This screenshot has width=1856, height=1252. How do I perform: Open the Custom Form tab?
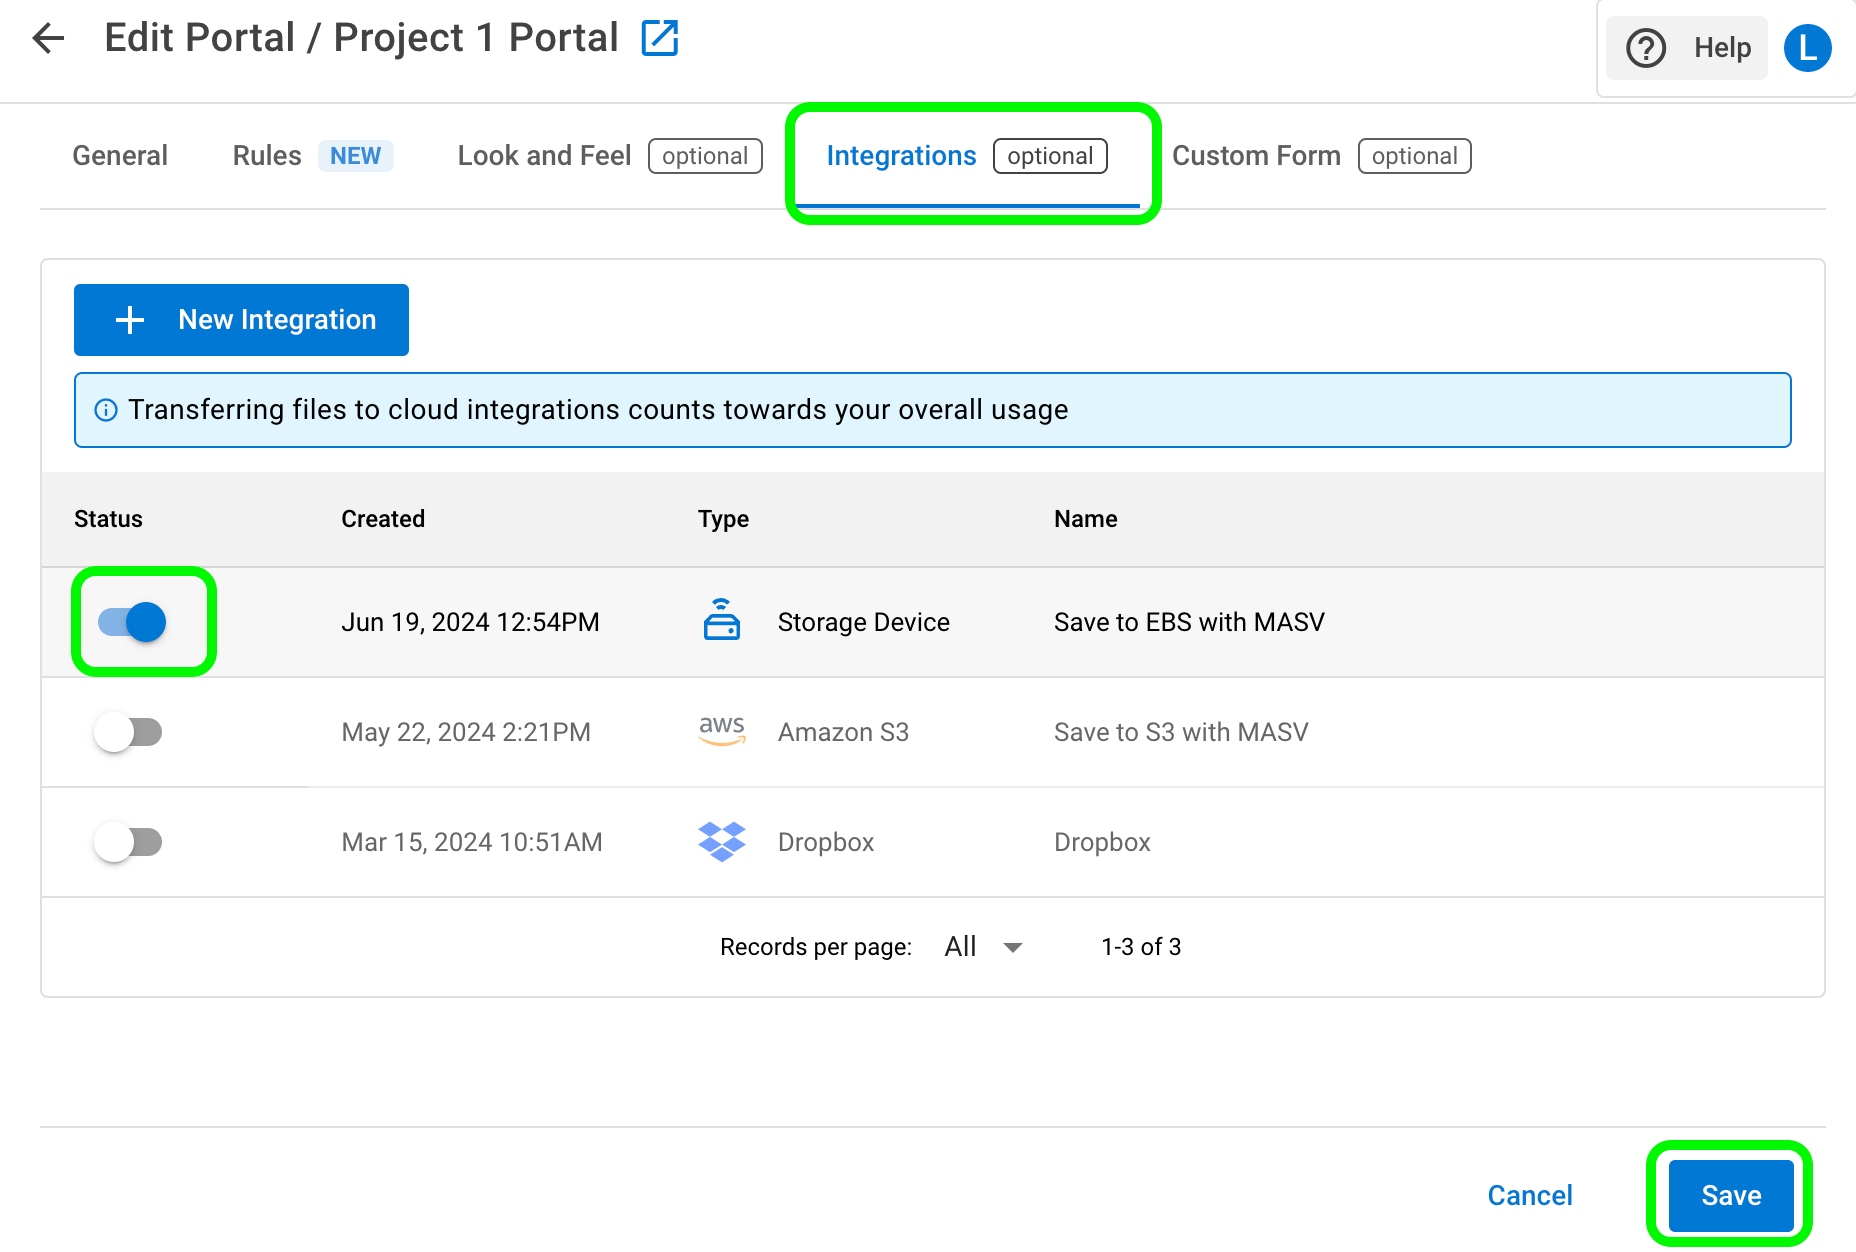point(1321,156)
